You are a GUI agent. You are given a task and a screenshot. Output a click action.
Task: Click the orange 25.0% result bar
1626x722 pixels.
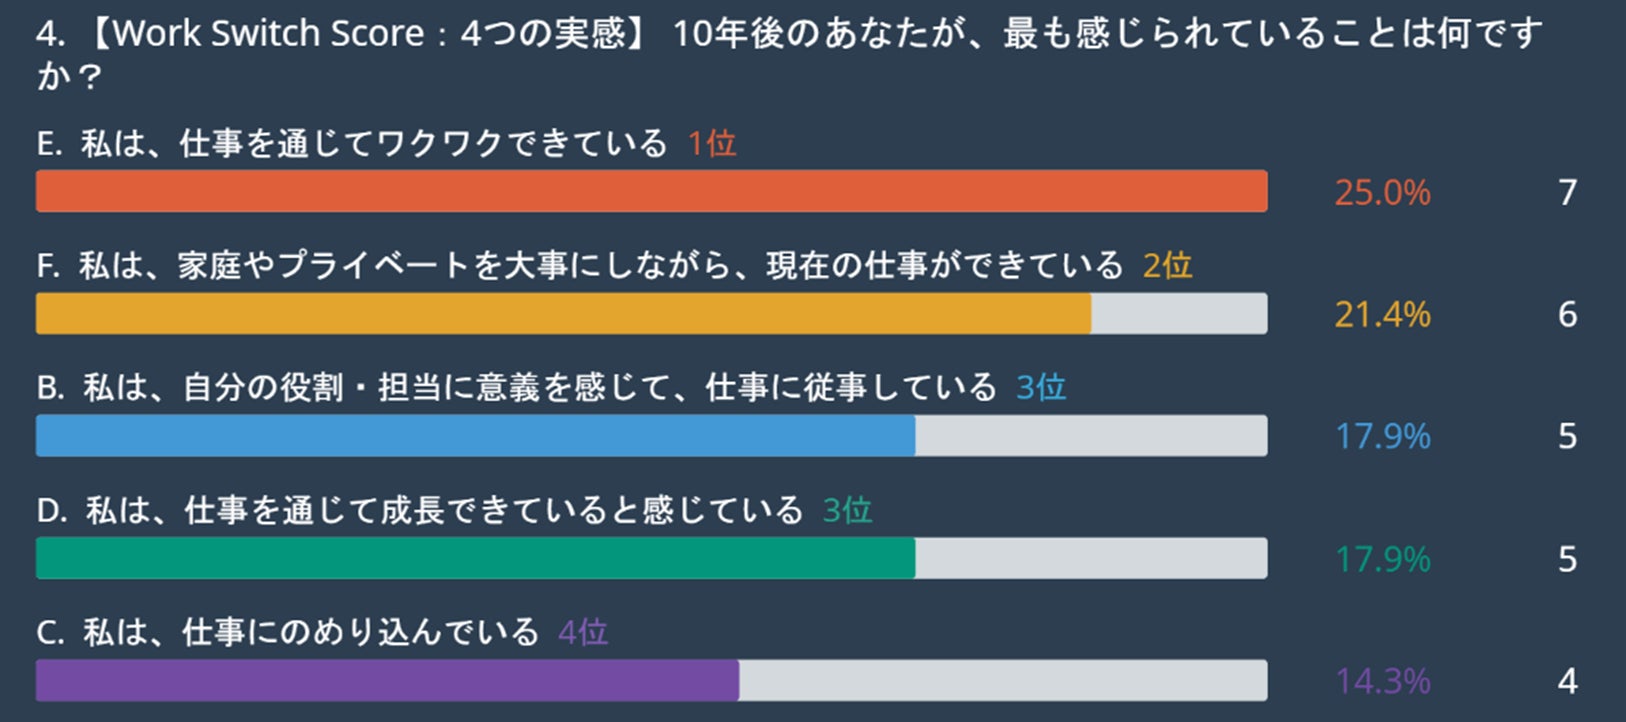(652, 191)
